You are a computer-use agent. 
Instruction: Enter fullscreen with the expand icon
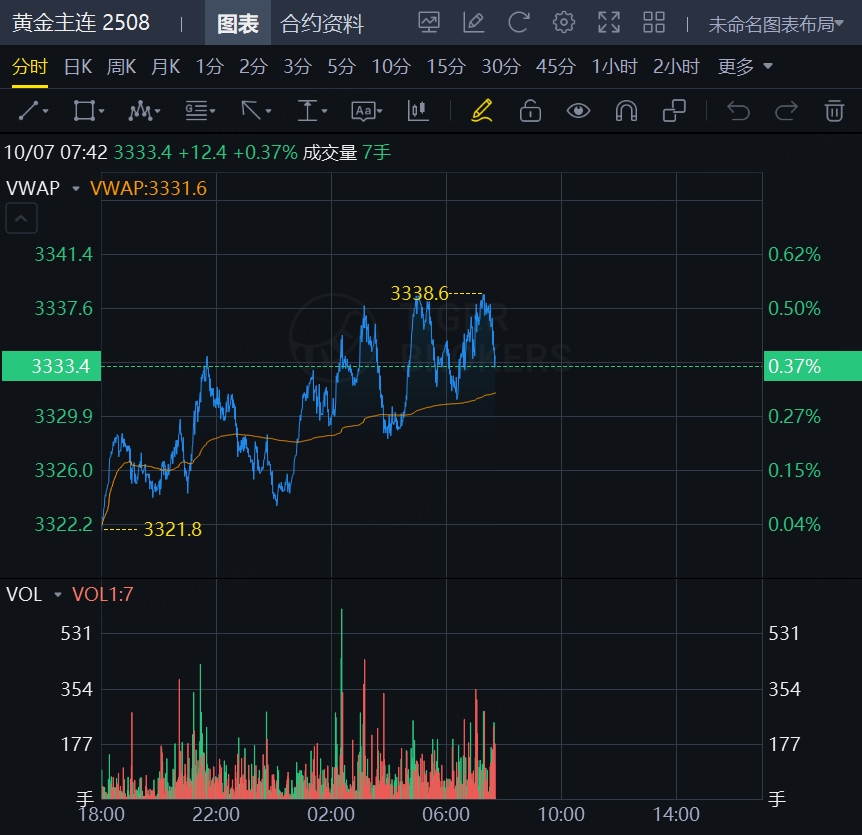coord(608,23)
